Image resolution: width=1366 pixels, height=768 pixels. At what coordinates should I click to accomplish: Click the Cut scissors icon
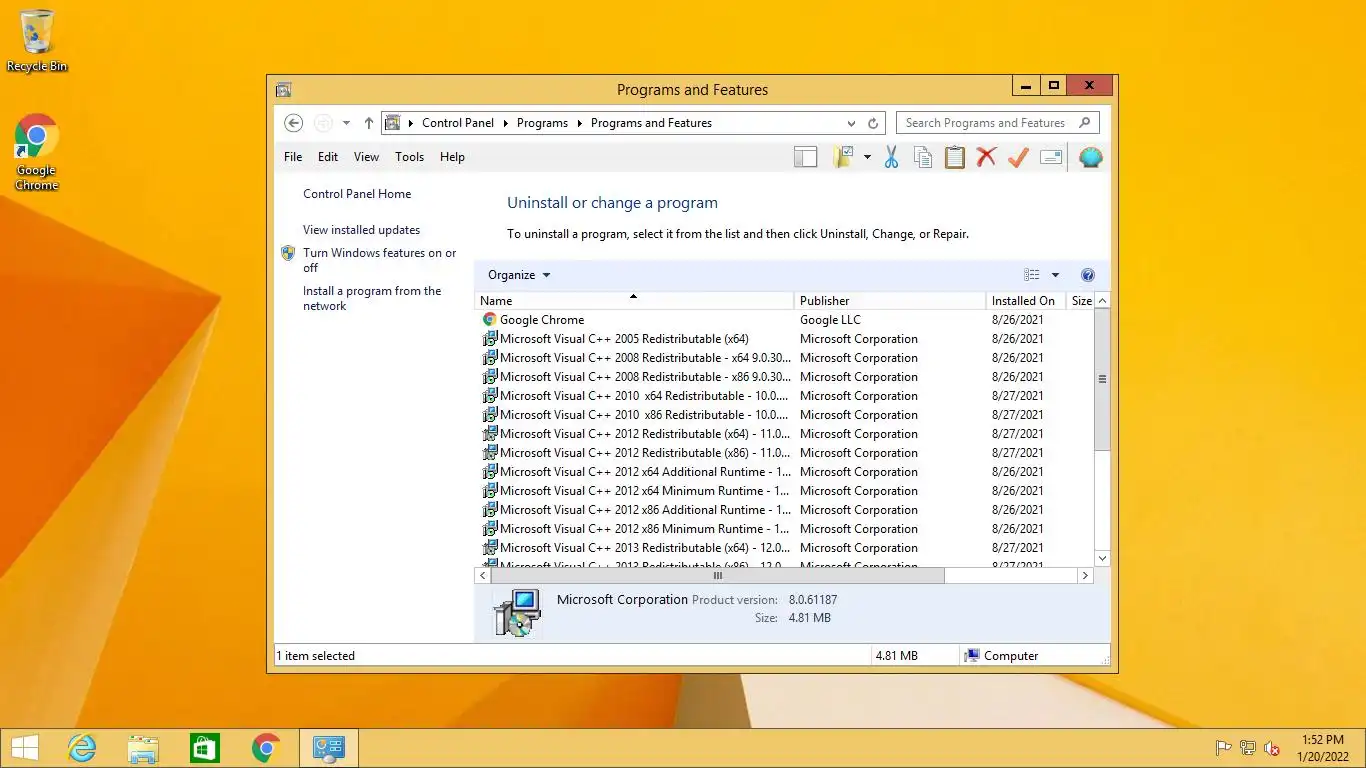(891, 157)
